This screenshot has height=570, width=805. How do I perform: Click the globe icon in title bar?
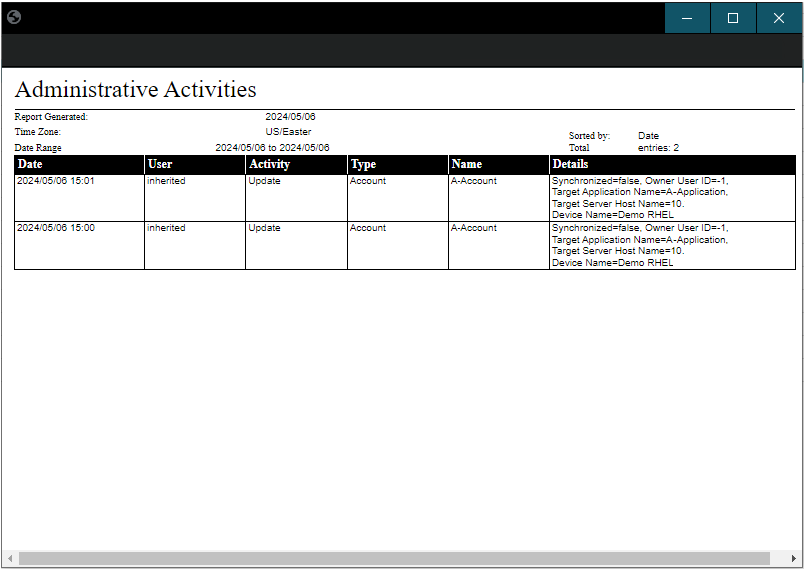[14, 17]
